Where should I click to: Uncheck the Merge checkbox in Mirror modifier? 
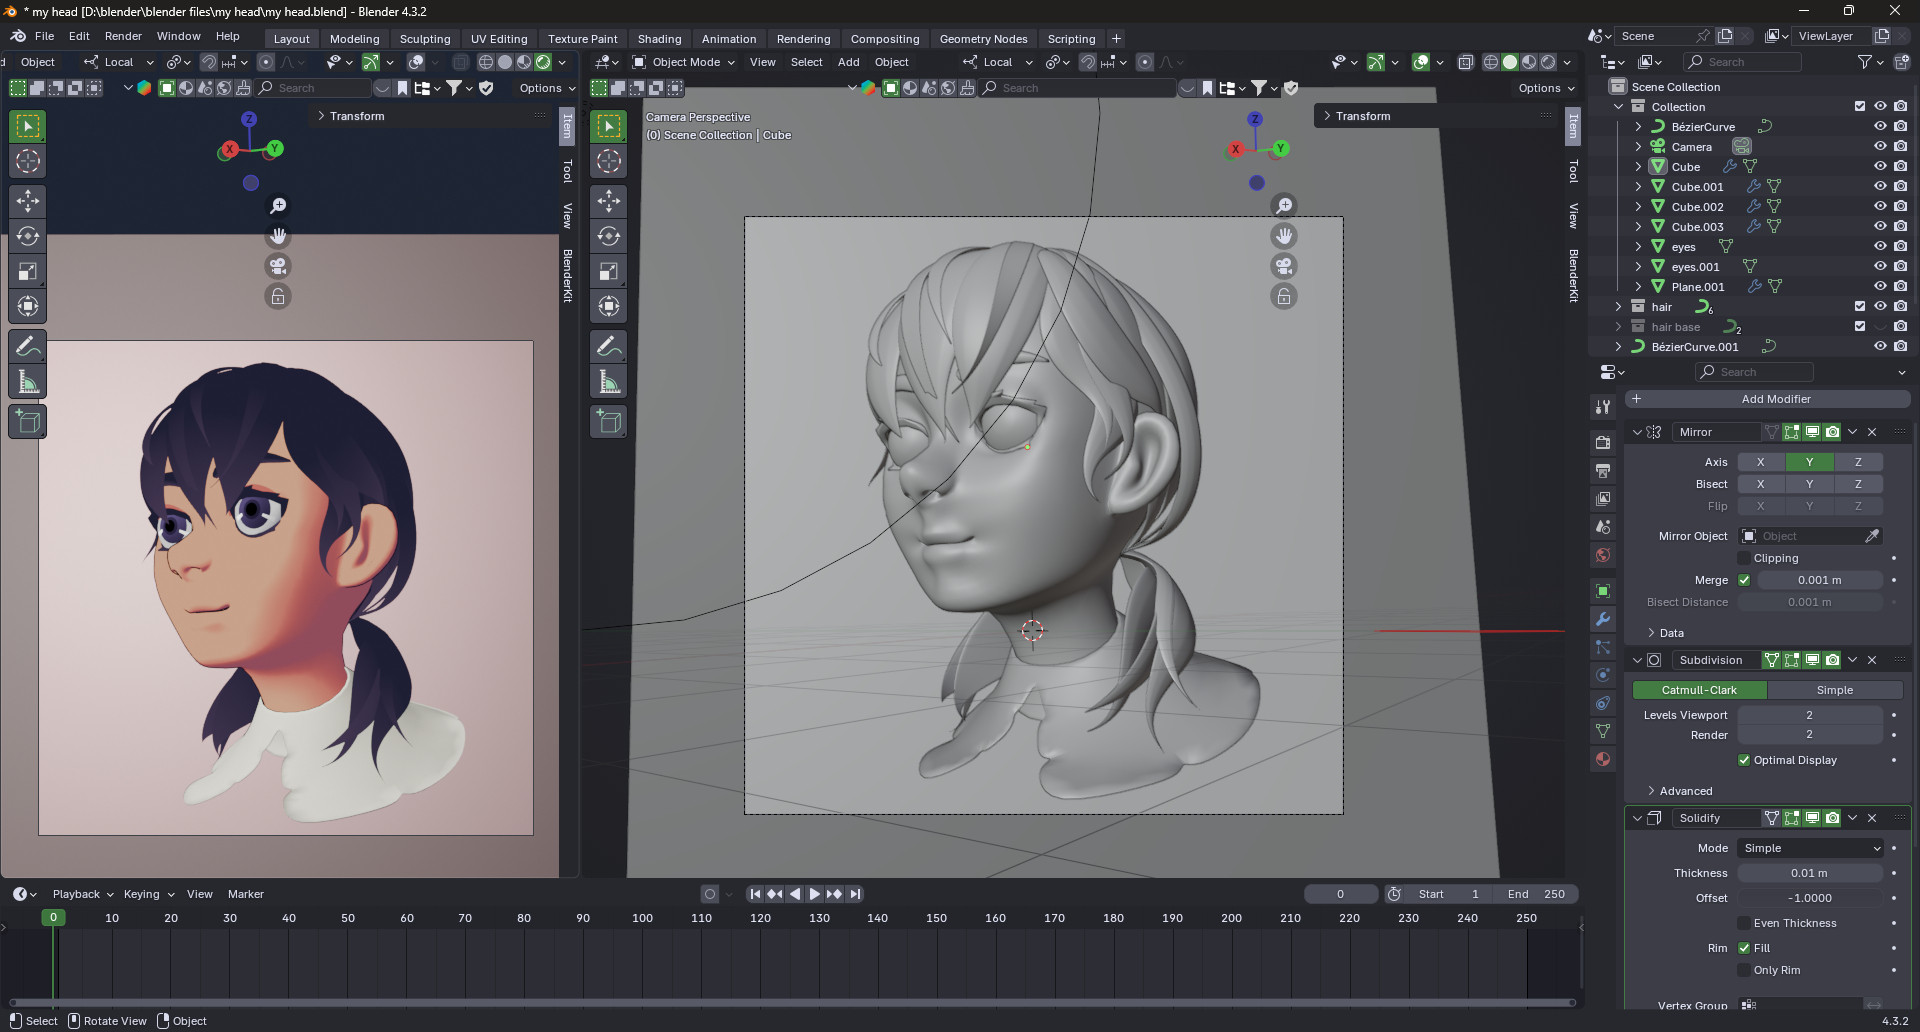pos(1744,580)
